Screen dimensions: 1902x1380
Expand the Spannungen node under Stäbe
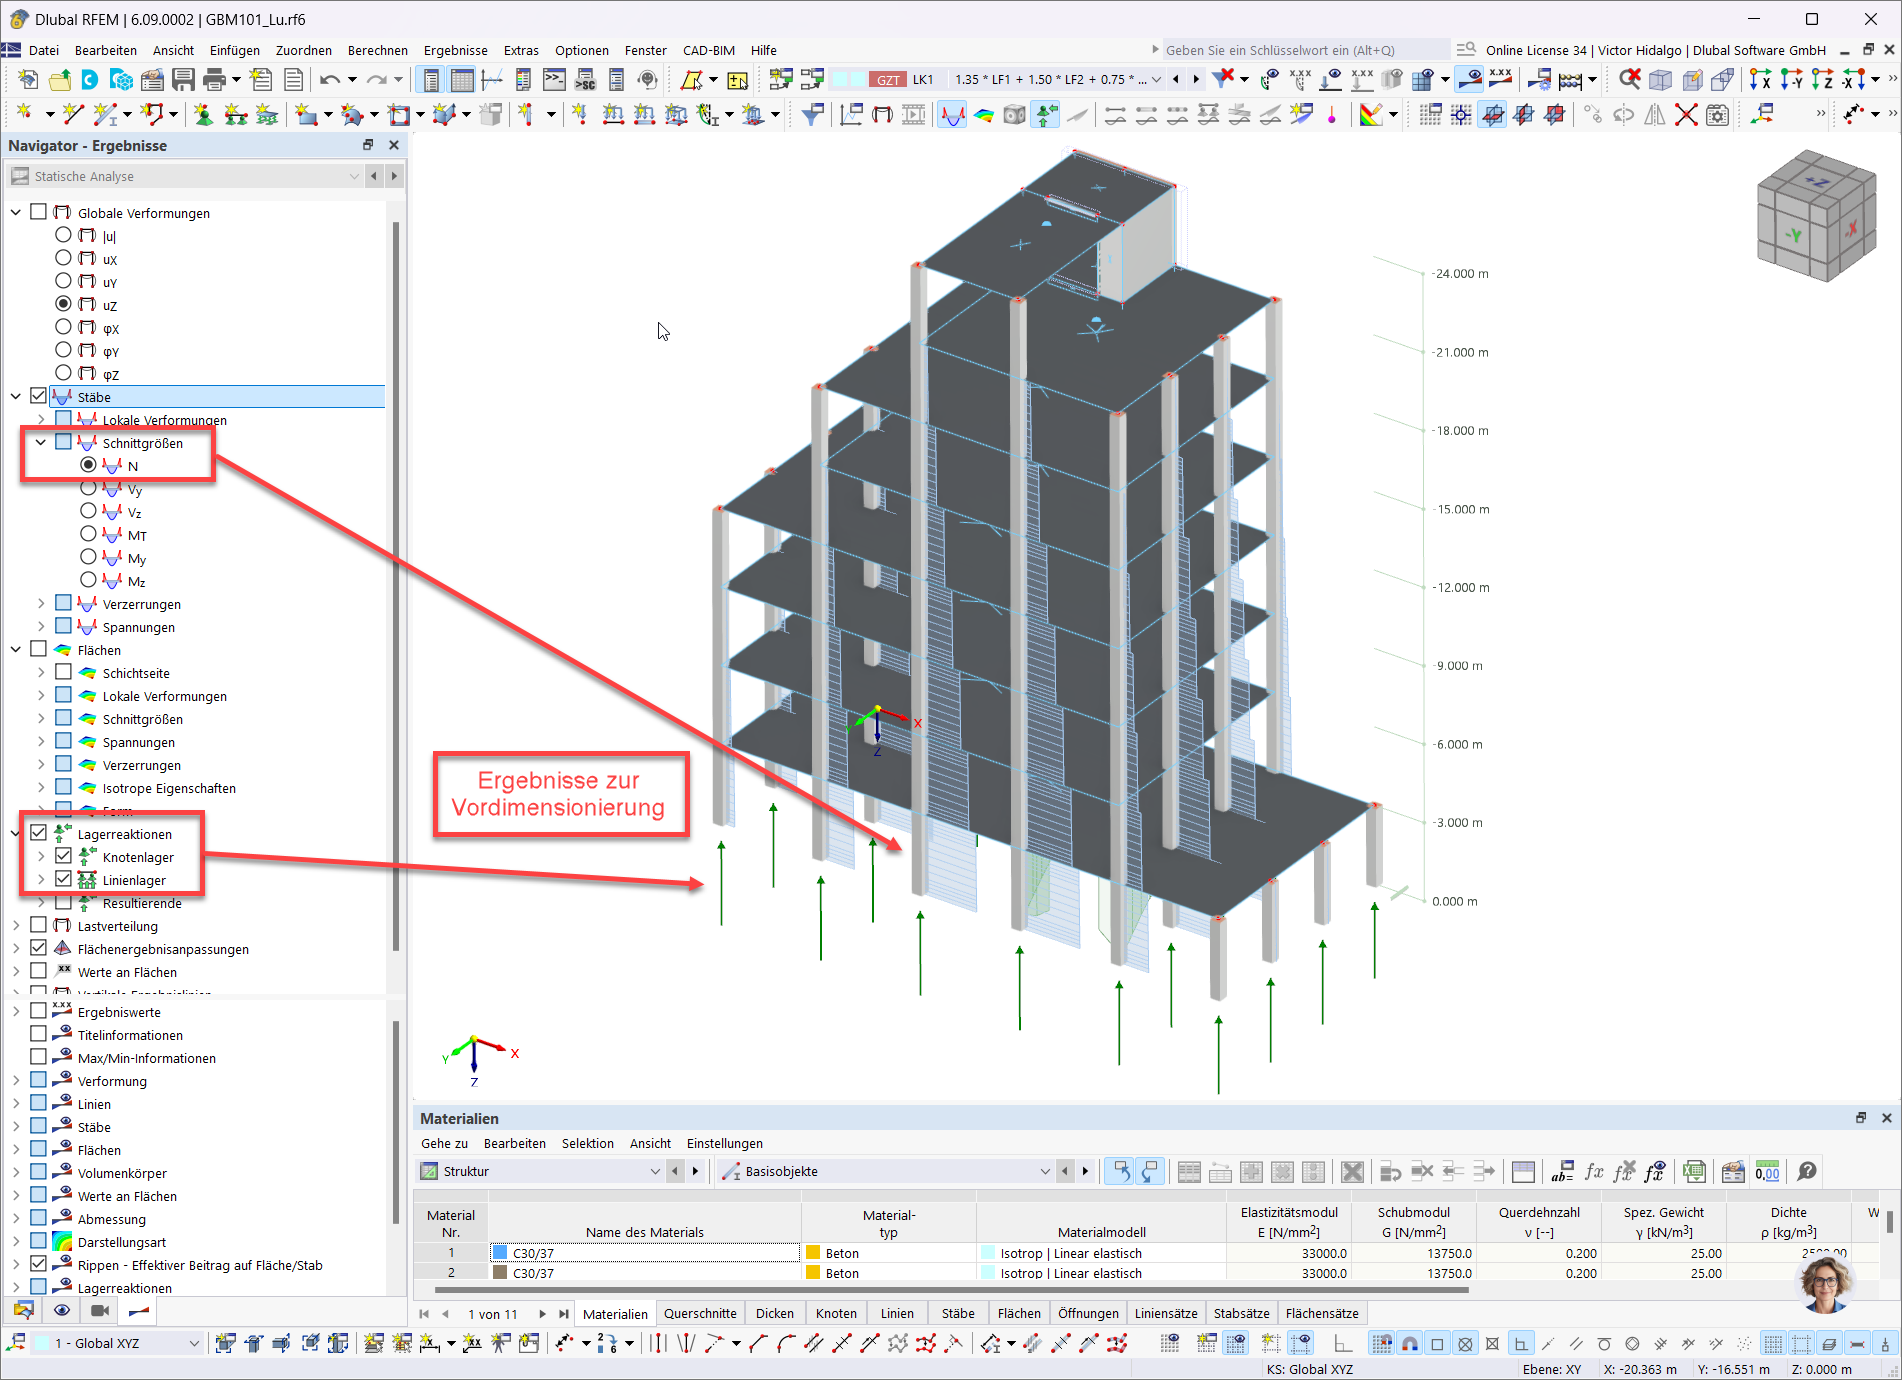40,626
